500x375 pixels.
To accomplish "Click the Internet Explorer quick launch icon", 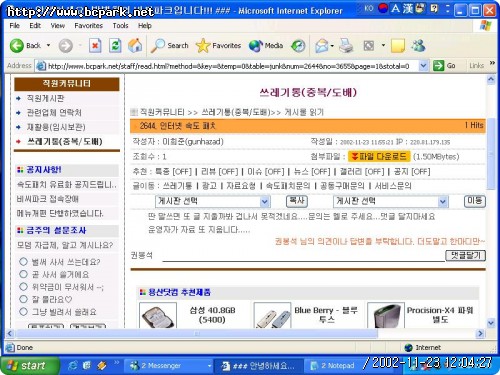I will click(72, 366).
